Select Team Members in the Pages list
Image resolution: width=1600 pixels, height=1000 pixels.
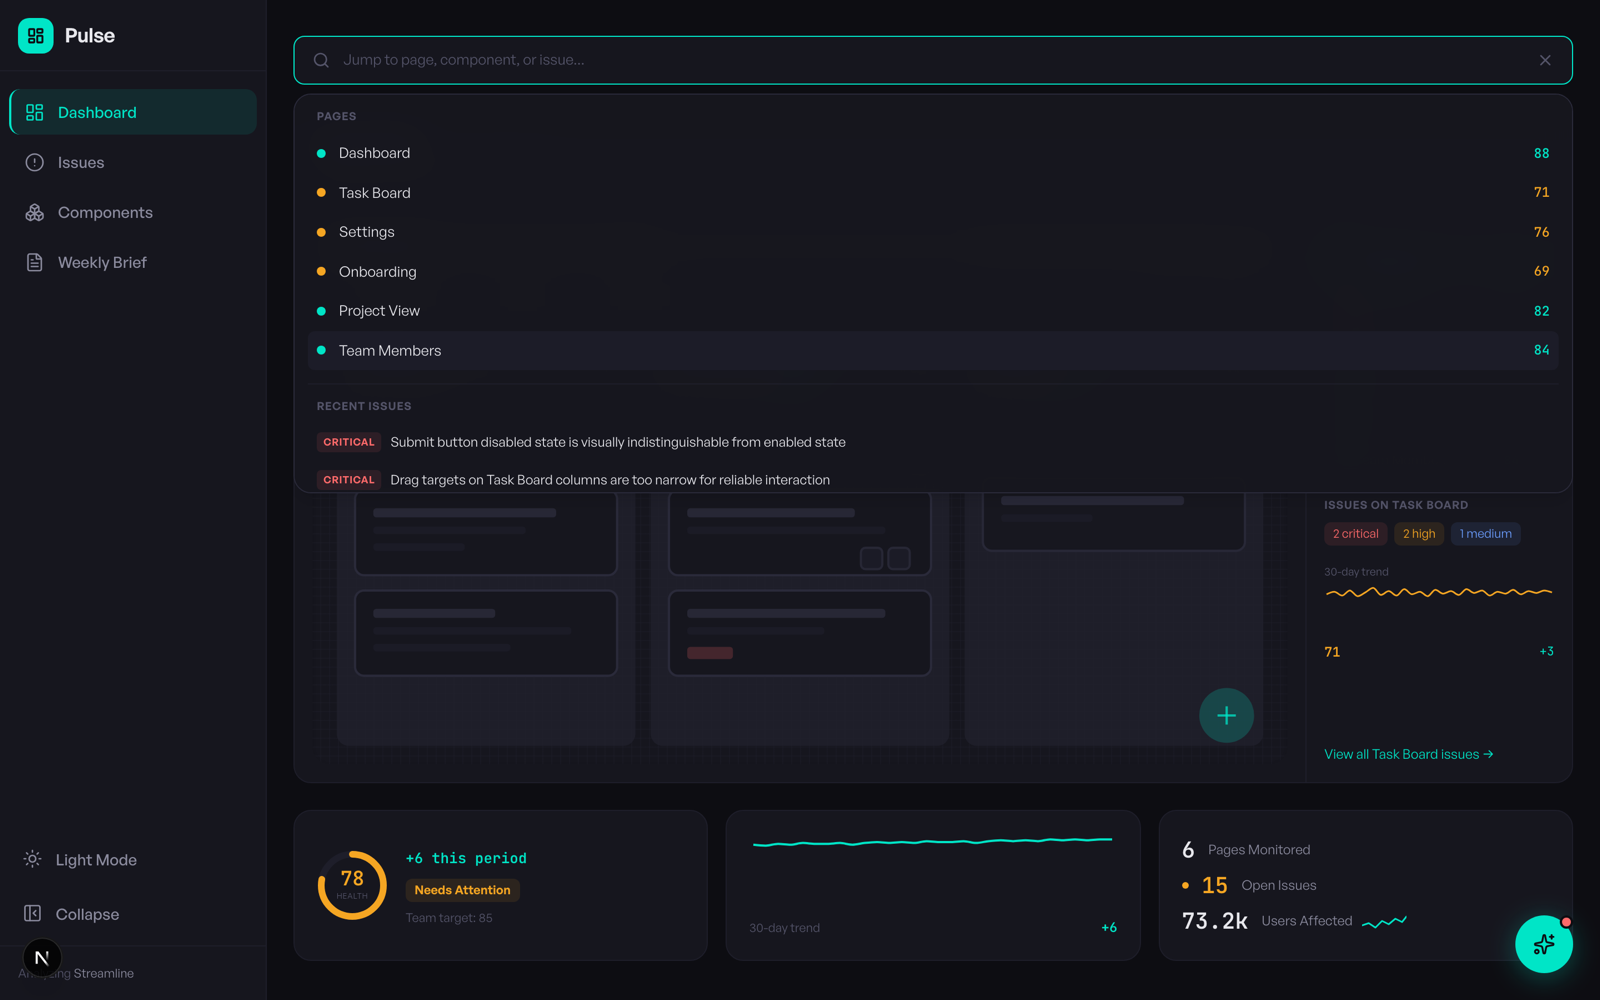click(390, 350)
